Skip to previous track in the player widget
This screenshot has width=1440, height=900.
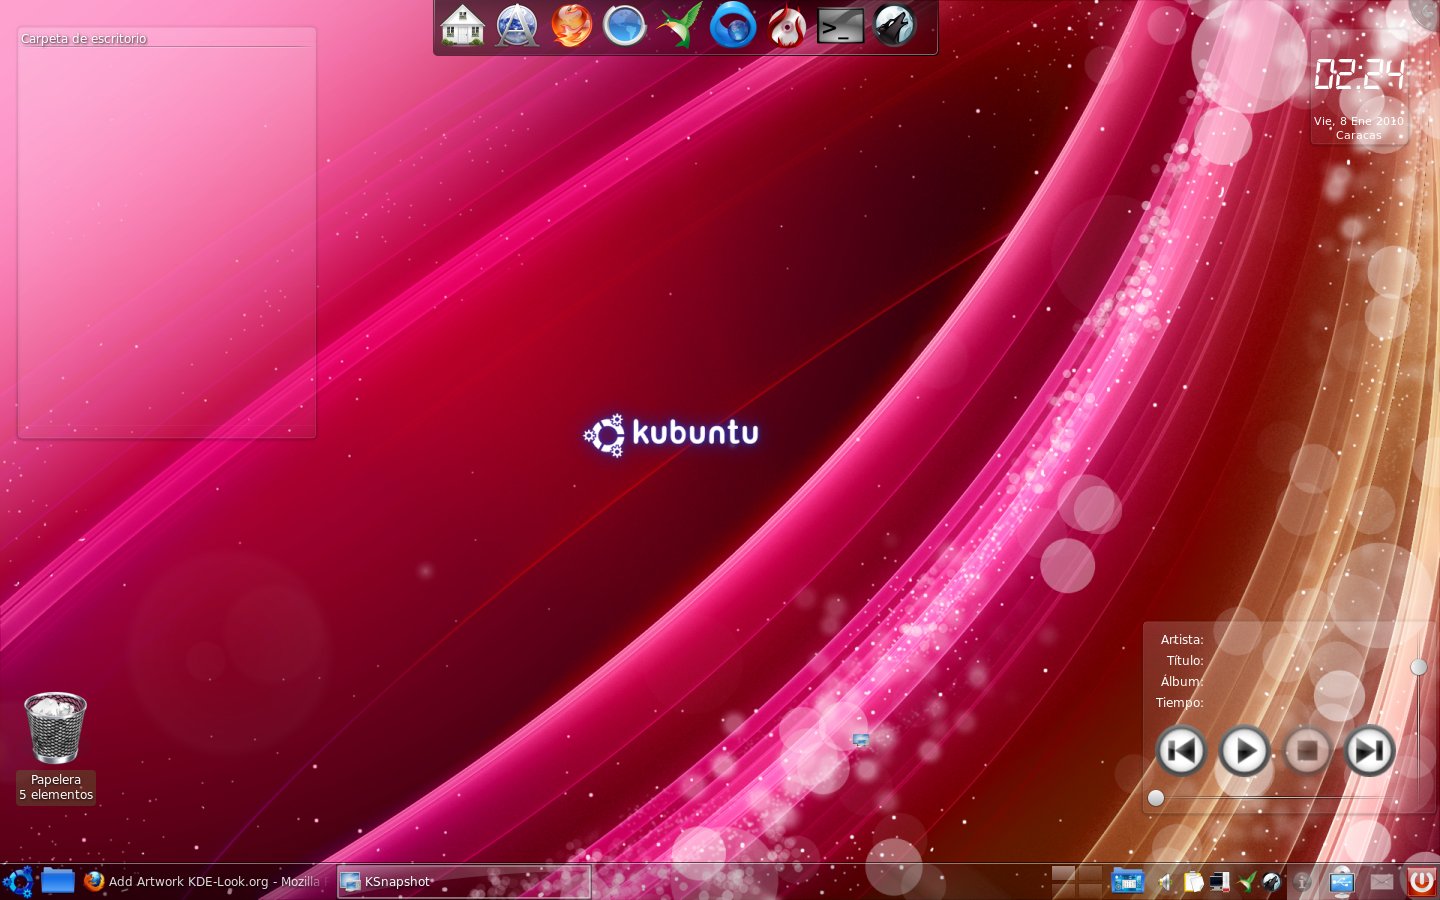point(1182,750)
